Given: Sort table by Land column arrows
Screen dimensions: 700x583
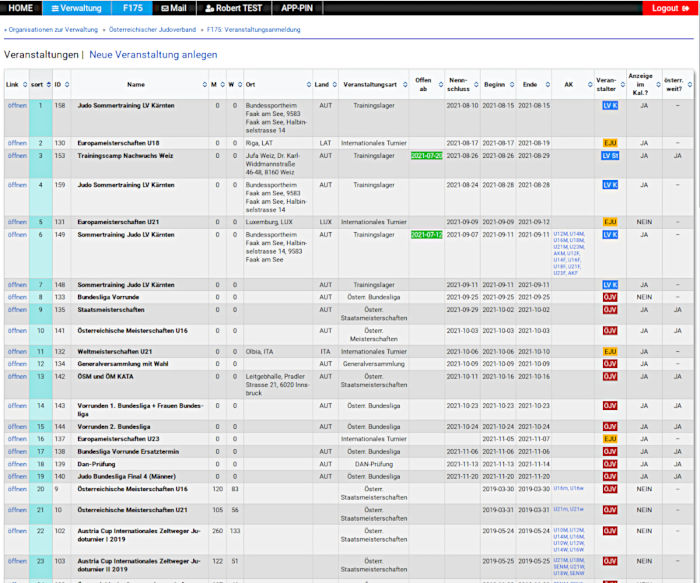Looking at the screenshot, I should pos(334,84).
